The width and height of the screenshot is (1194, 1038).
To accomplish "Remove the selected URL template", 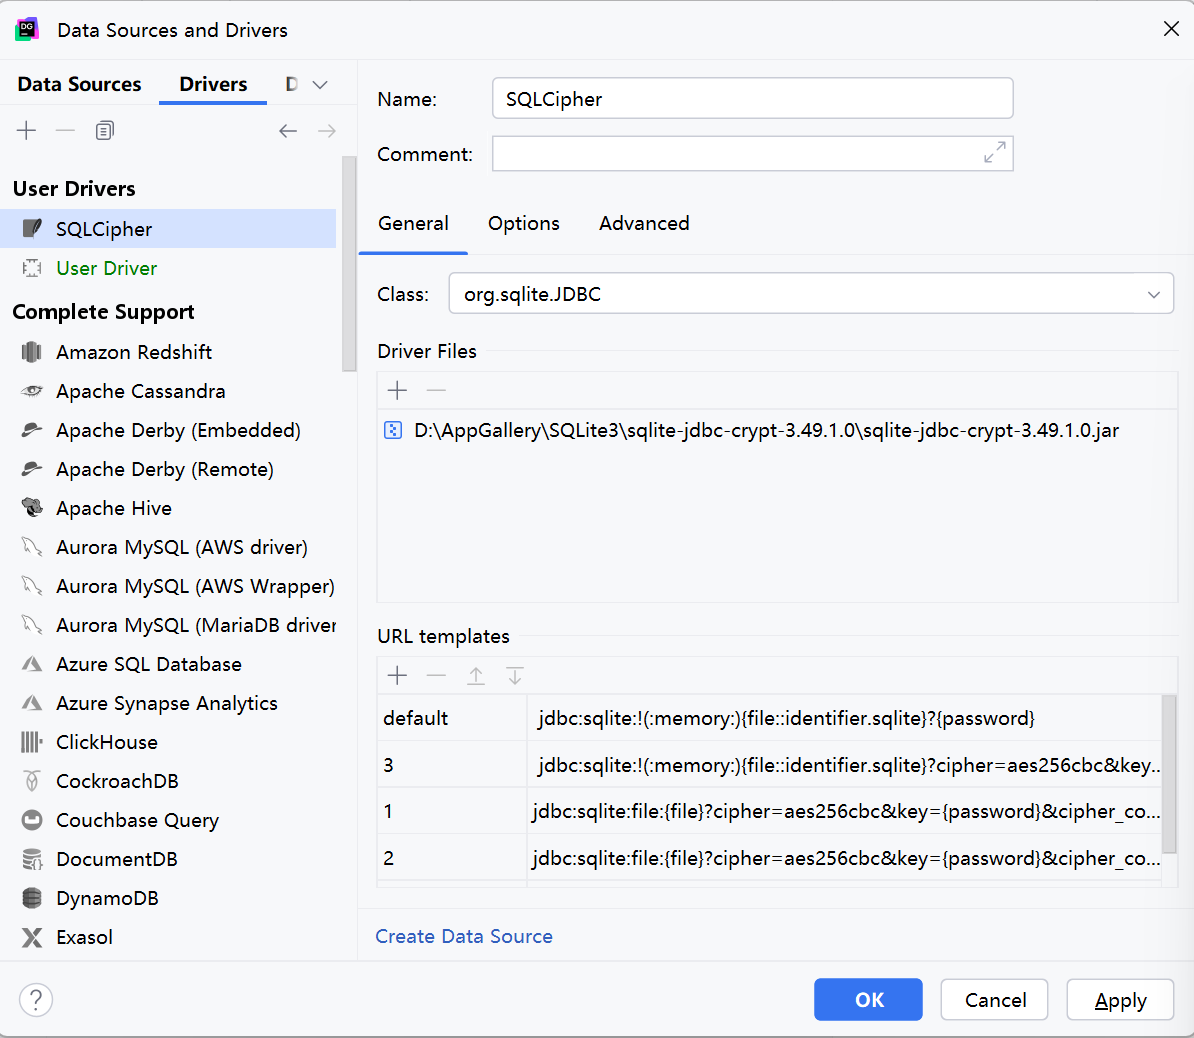I will (436, 675).
